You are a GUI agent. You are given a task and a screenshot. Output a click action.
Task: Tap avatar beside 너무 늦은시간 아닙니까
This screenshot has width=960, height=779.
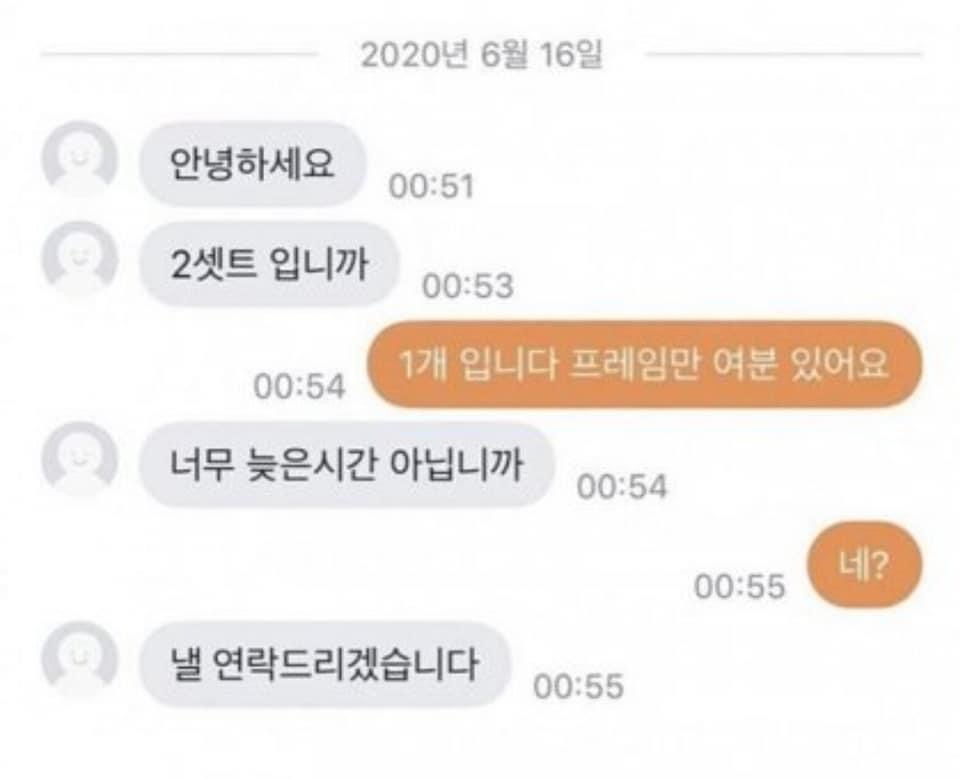click(x=80, y=459)
